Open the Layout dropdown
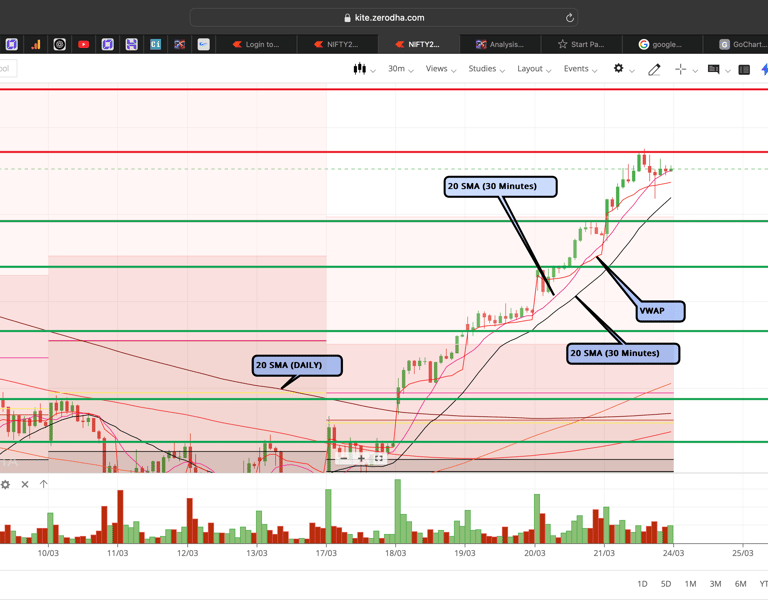The image size is (768, 600). coord(534,69)
